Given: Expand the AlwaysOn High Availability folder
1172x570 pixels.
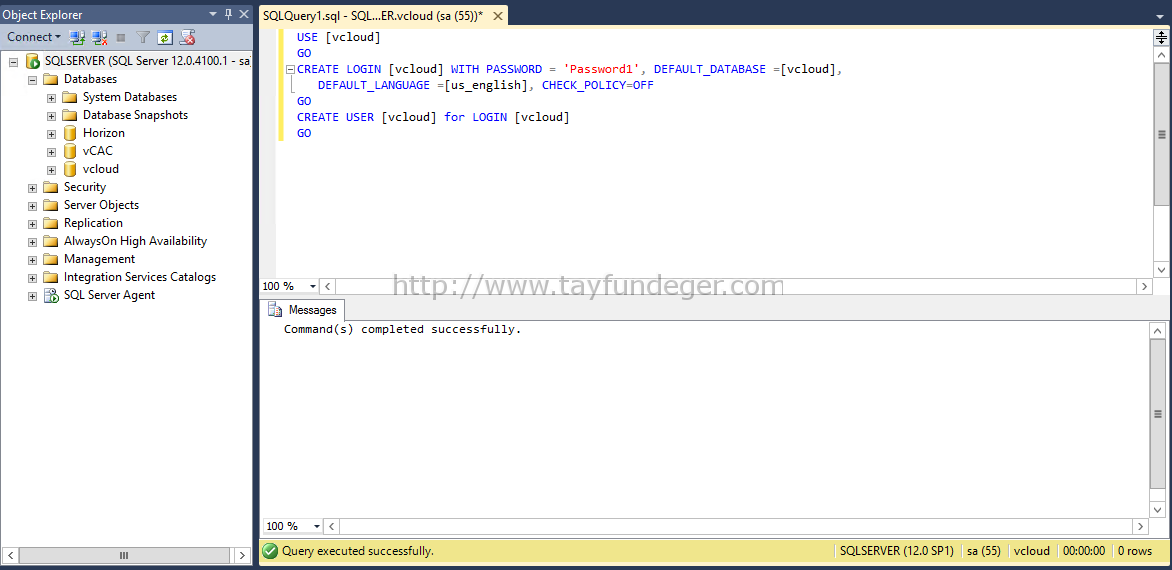Looking at the screenshot, I should coord(32,241).
